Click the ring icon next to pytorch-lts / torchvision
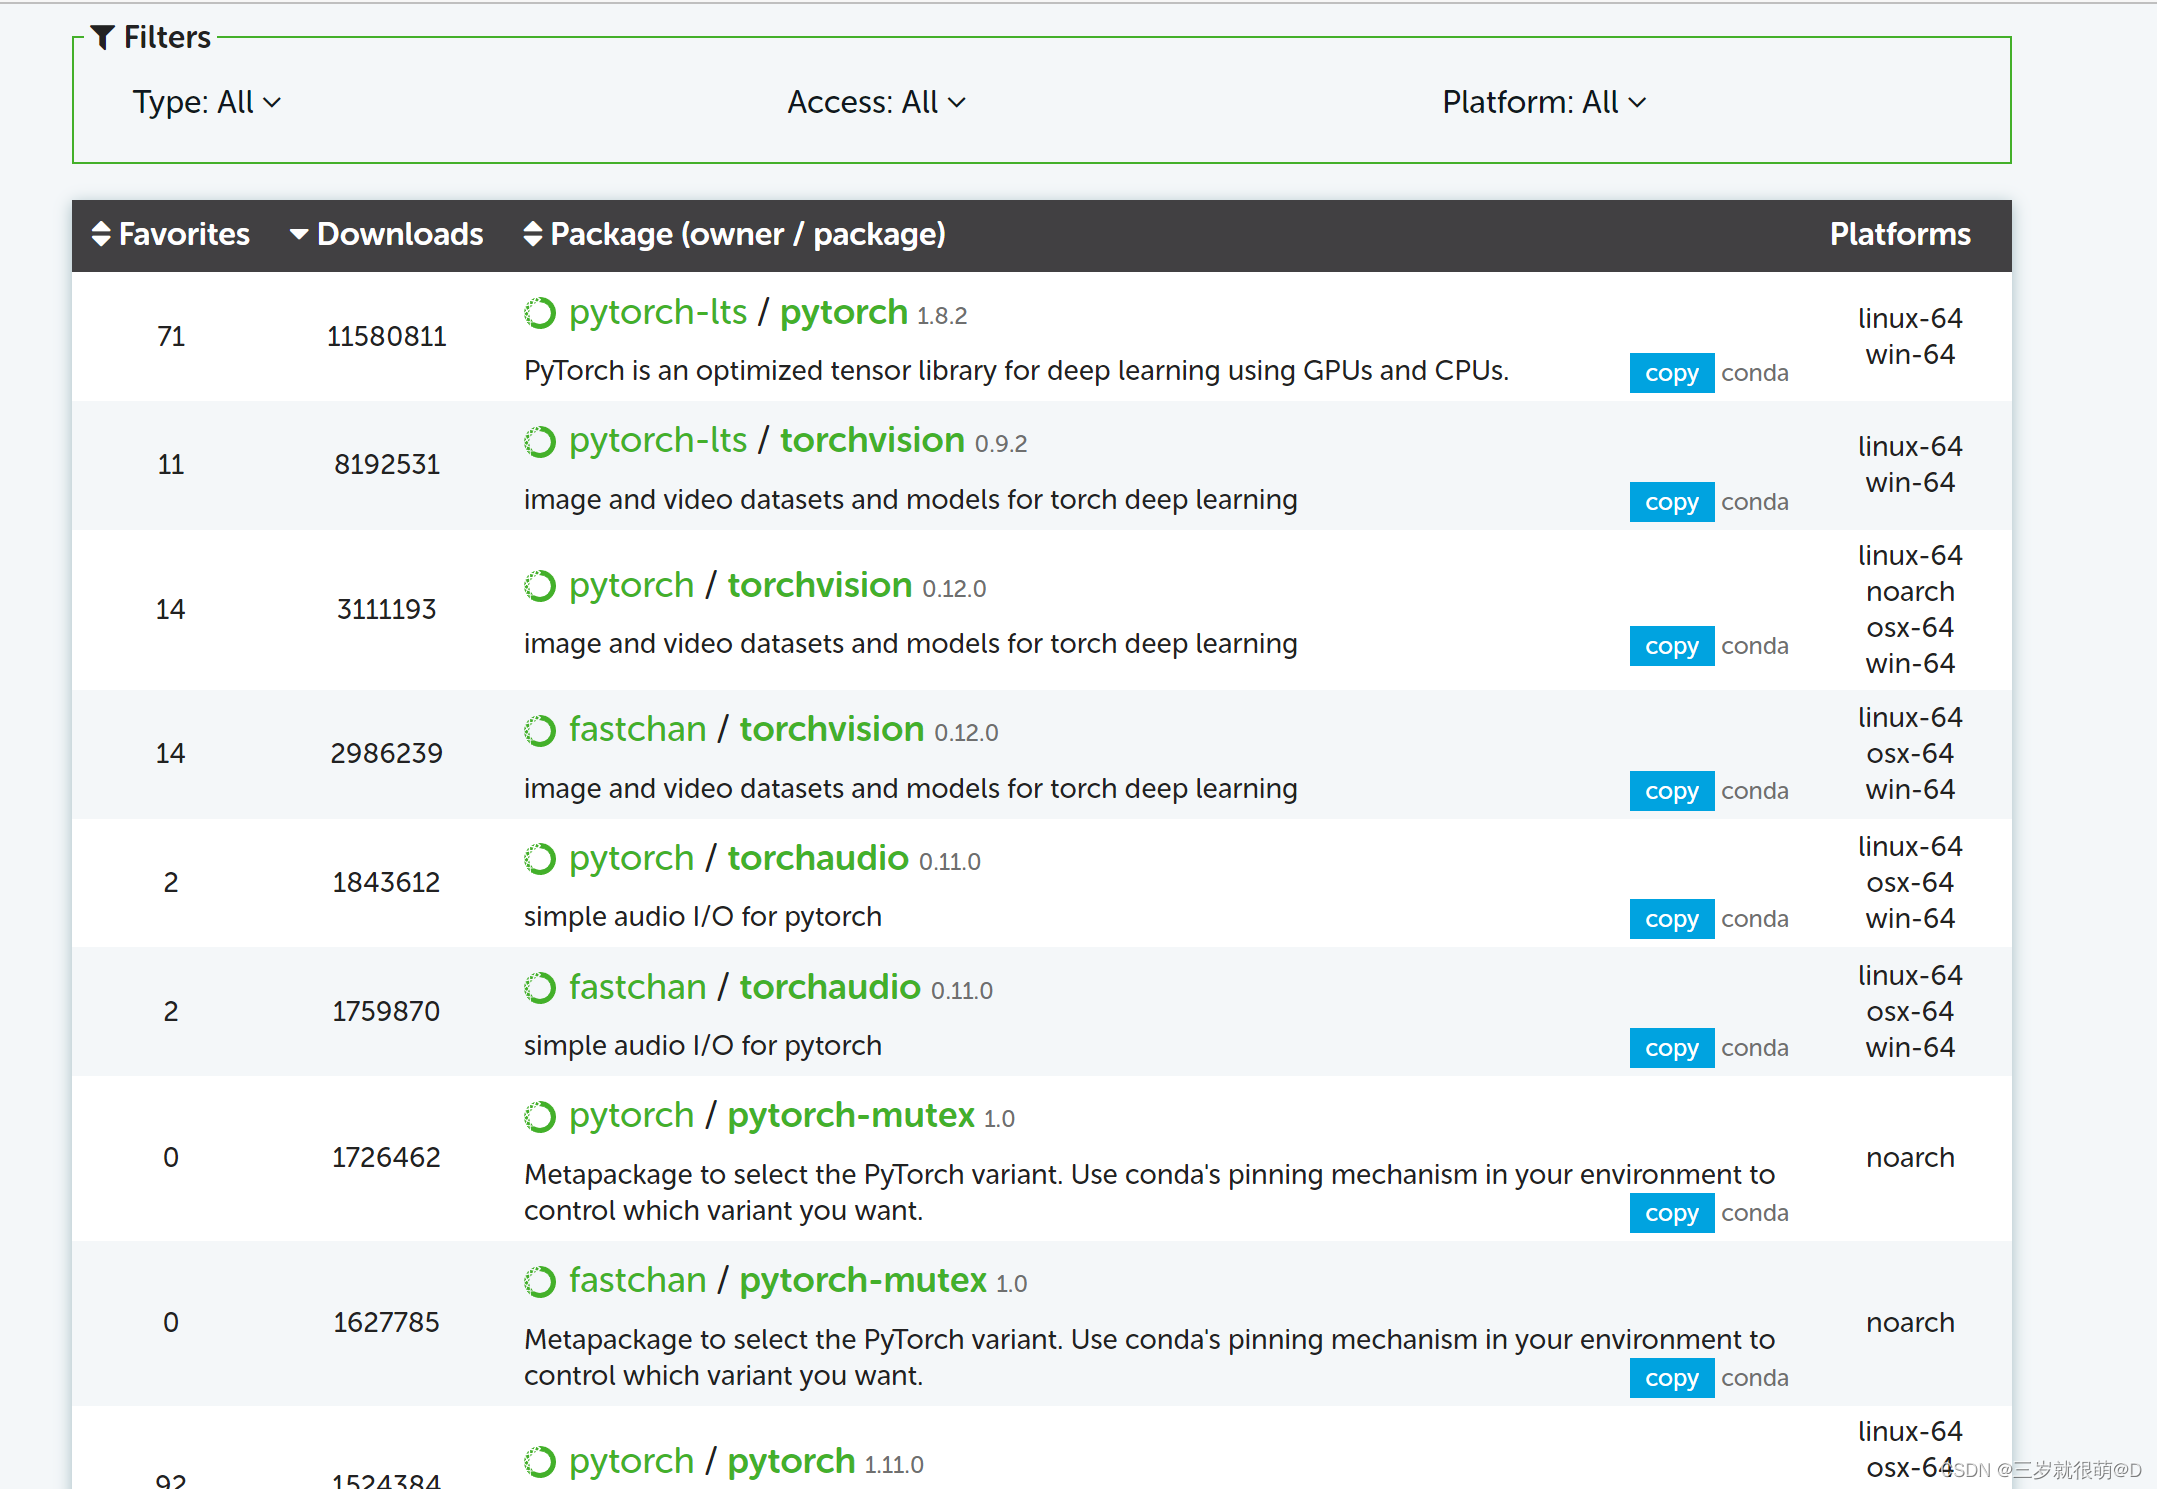 click(x=540, y=441)
